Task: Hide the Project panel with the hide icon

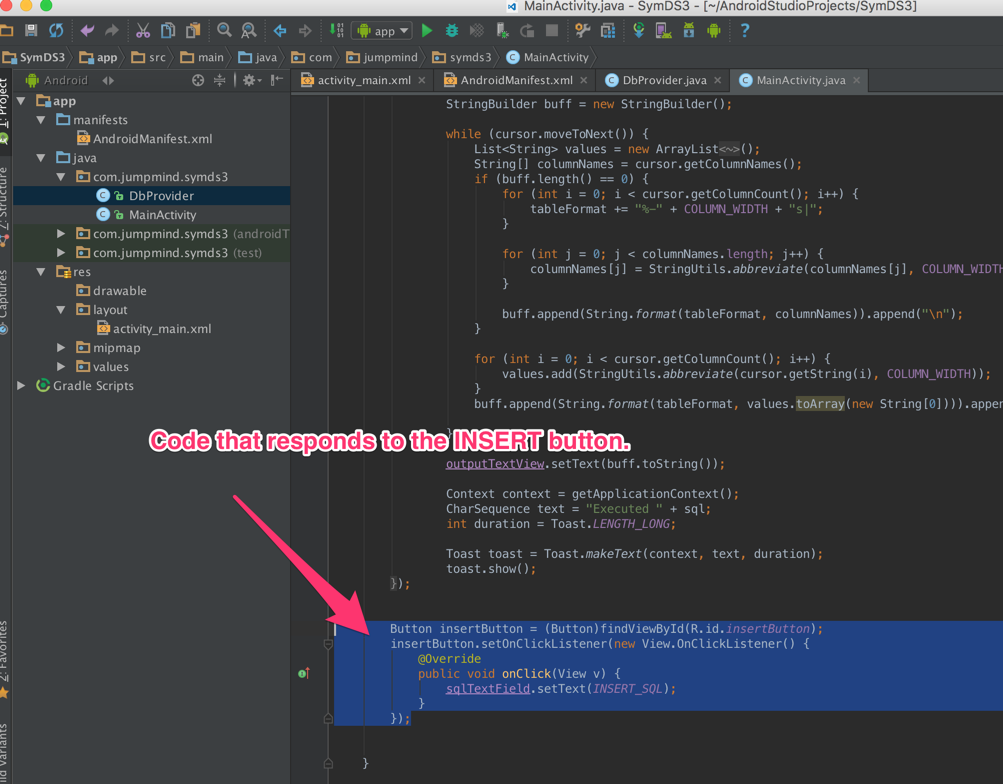Action: tap(276, 81)
